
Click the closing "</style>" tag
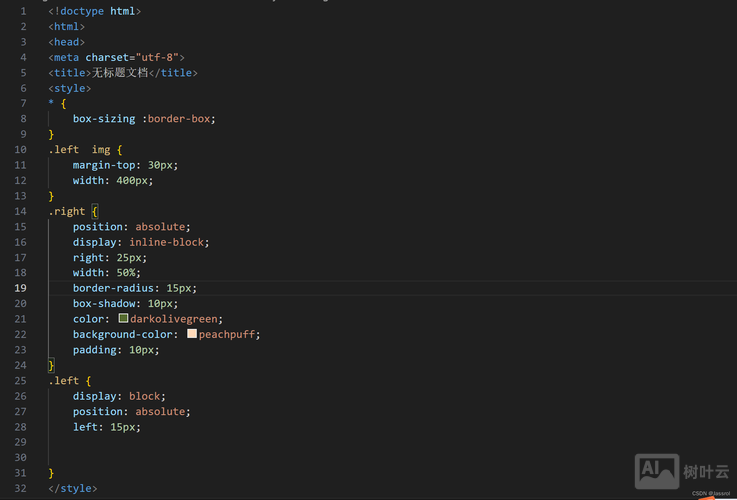[x=73, y=488]
